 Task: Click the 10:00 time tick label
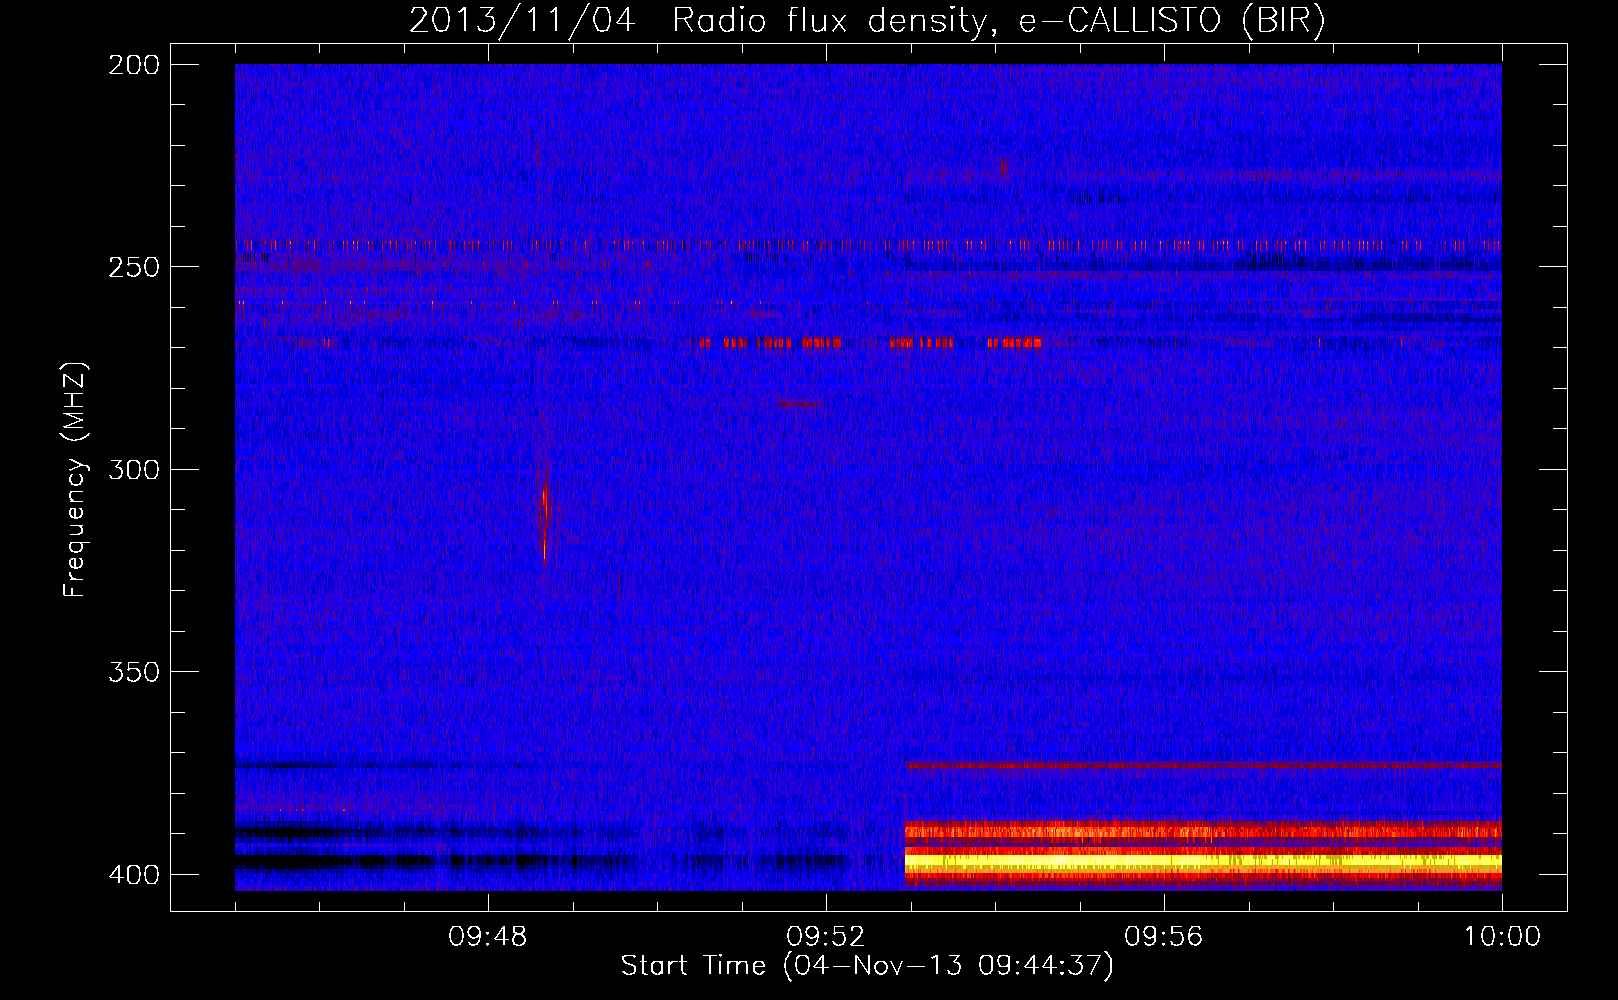1502,937
